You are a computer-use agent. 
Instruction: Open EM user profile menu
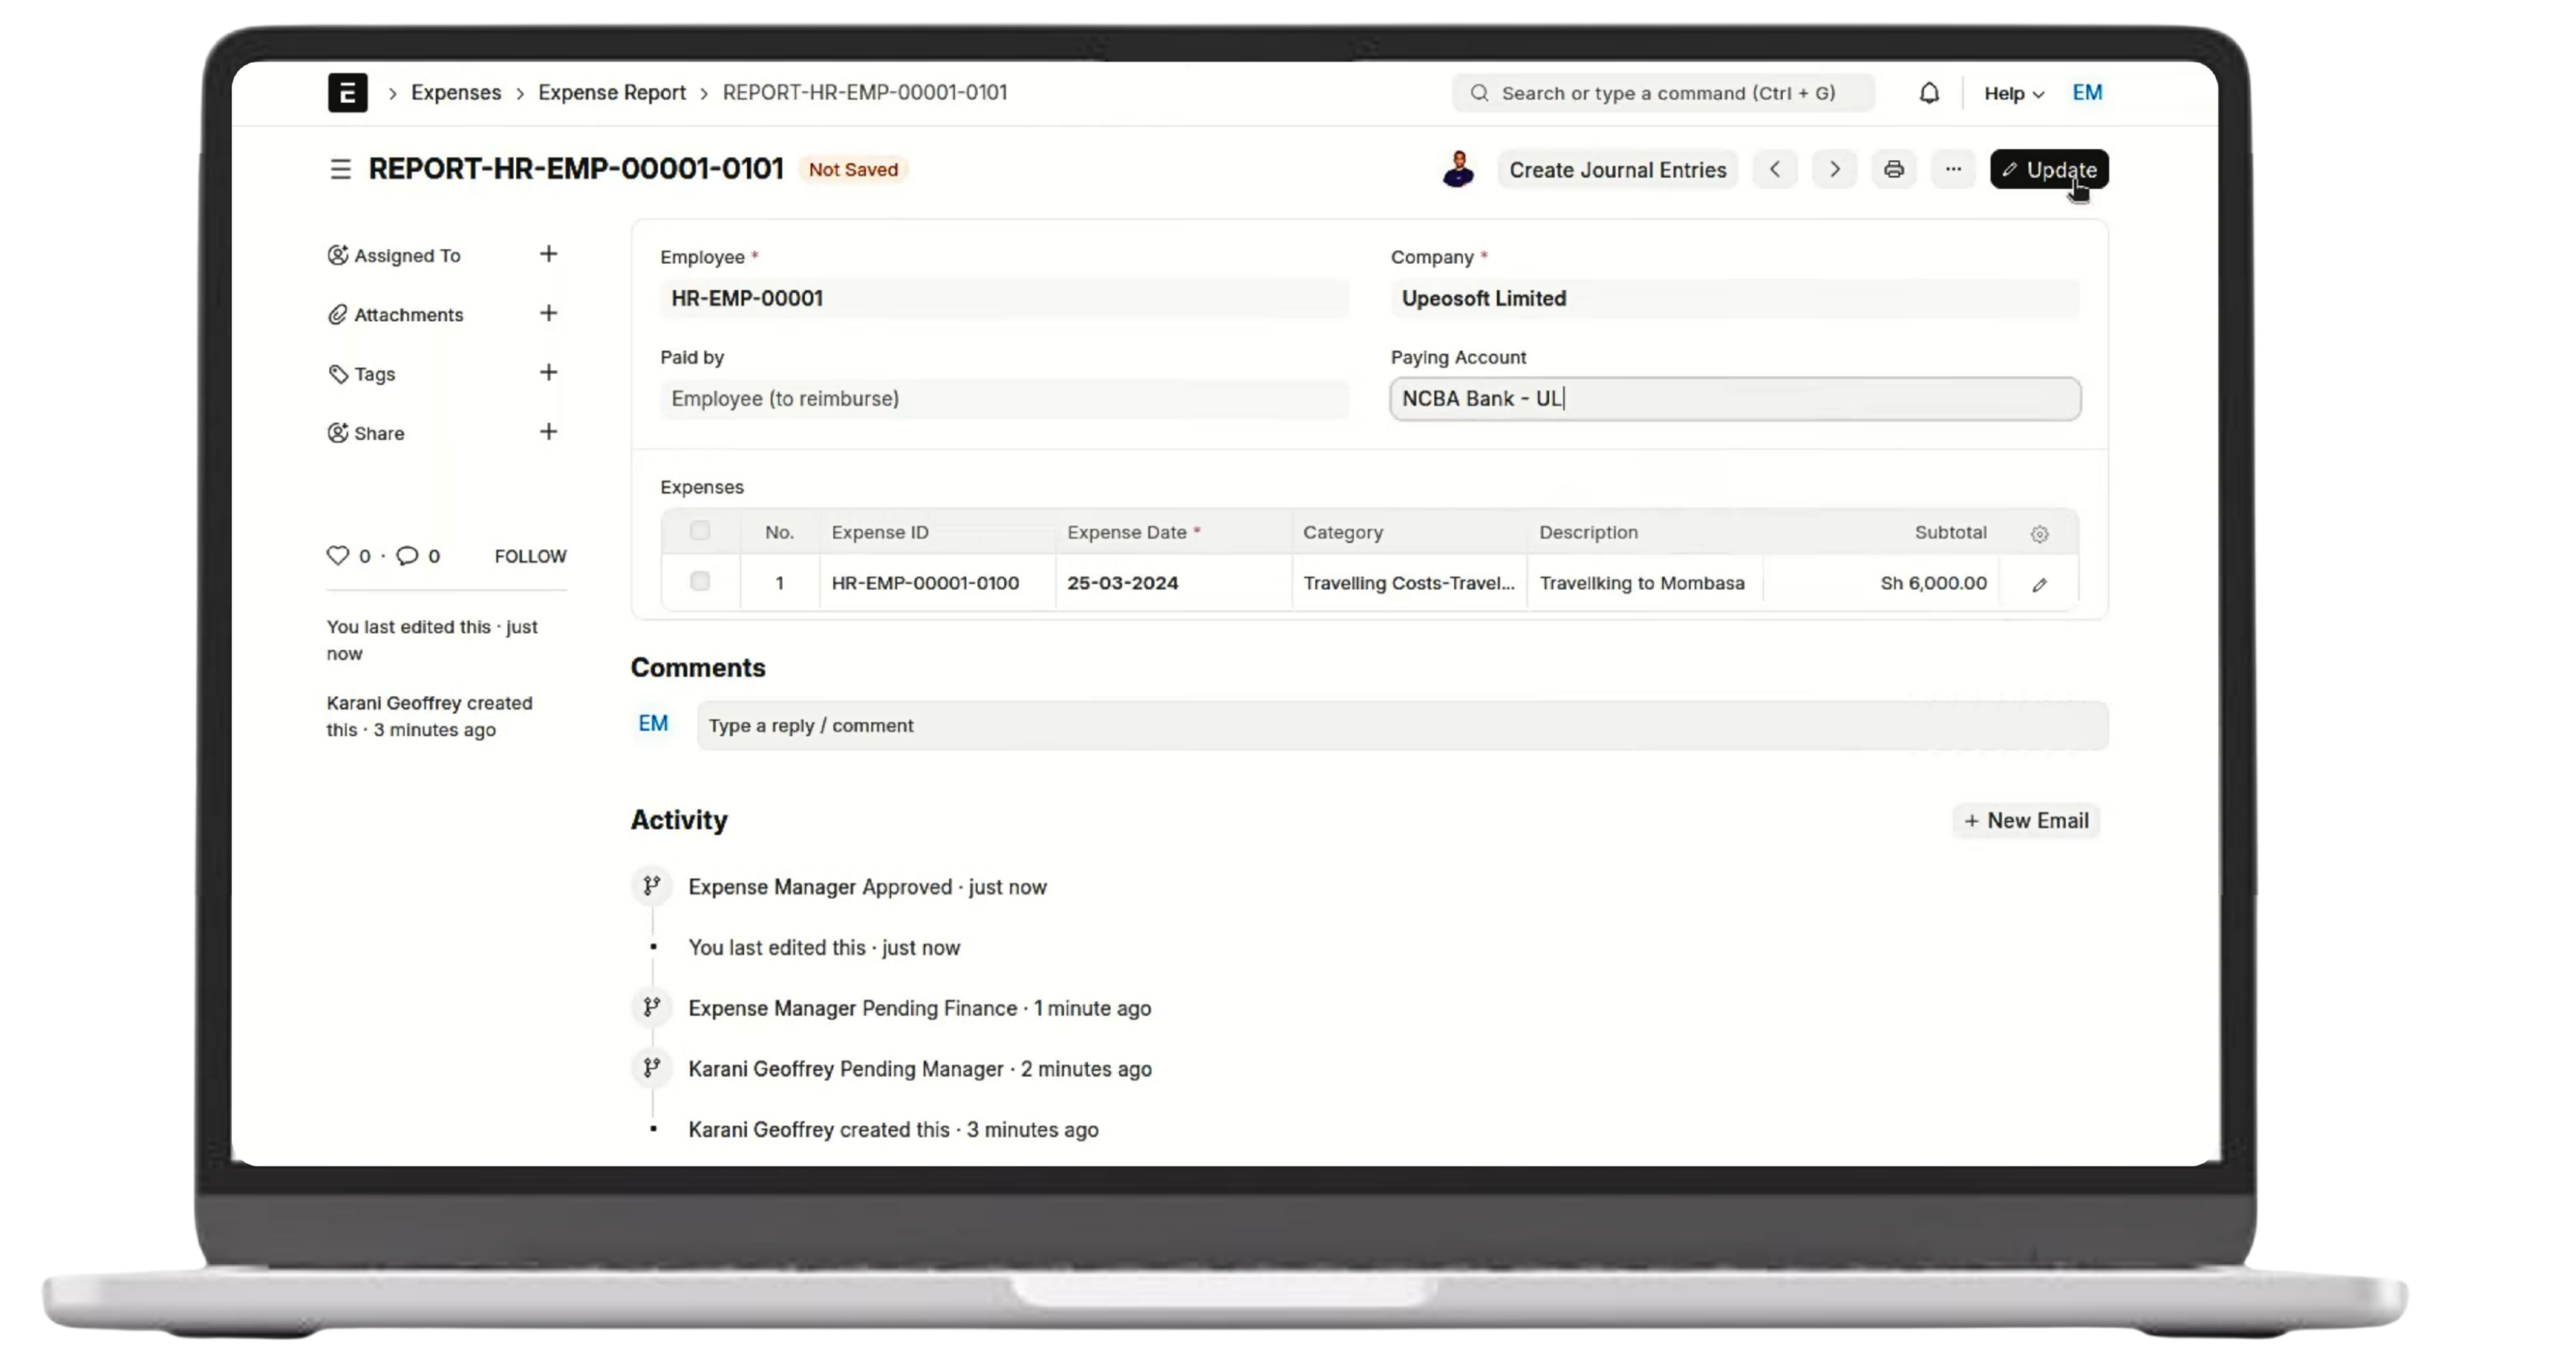click(x=2087, y=93)
